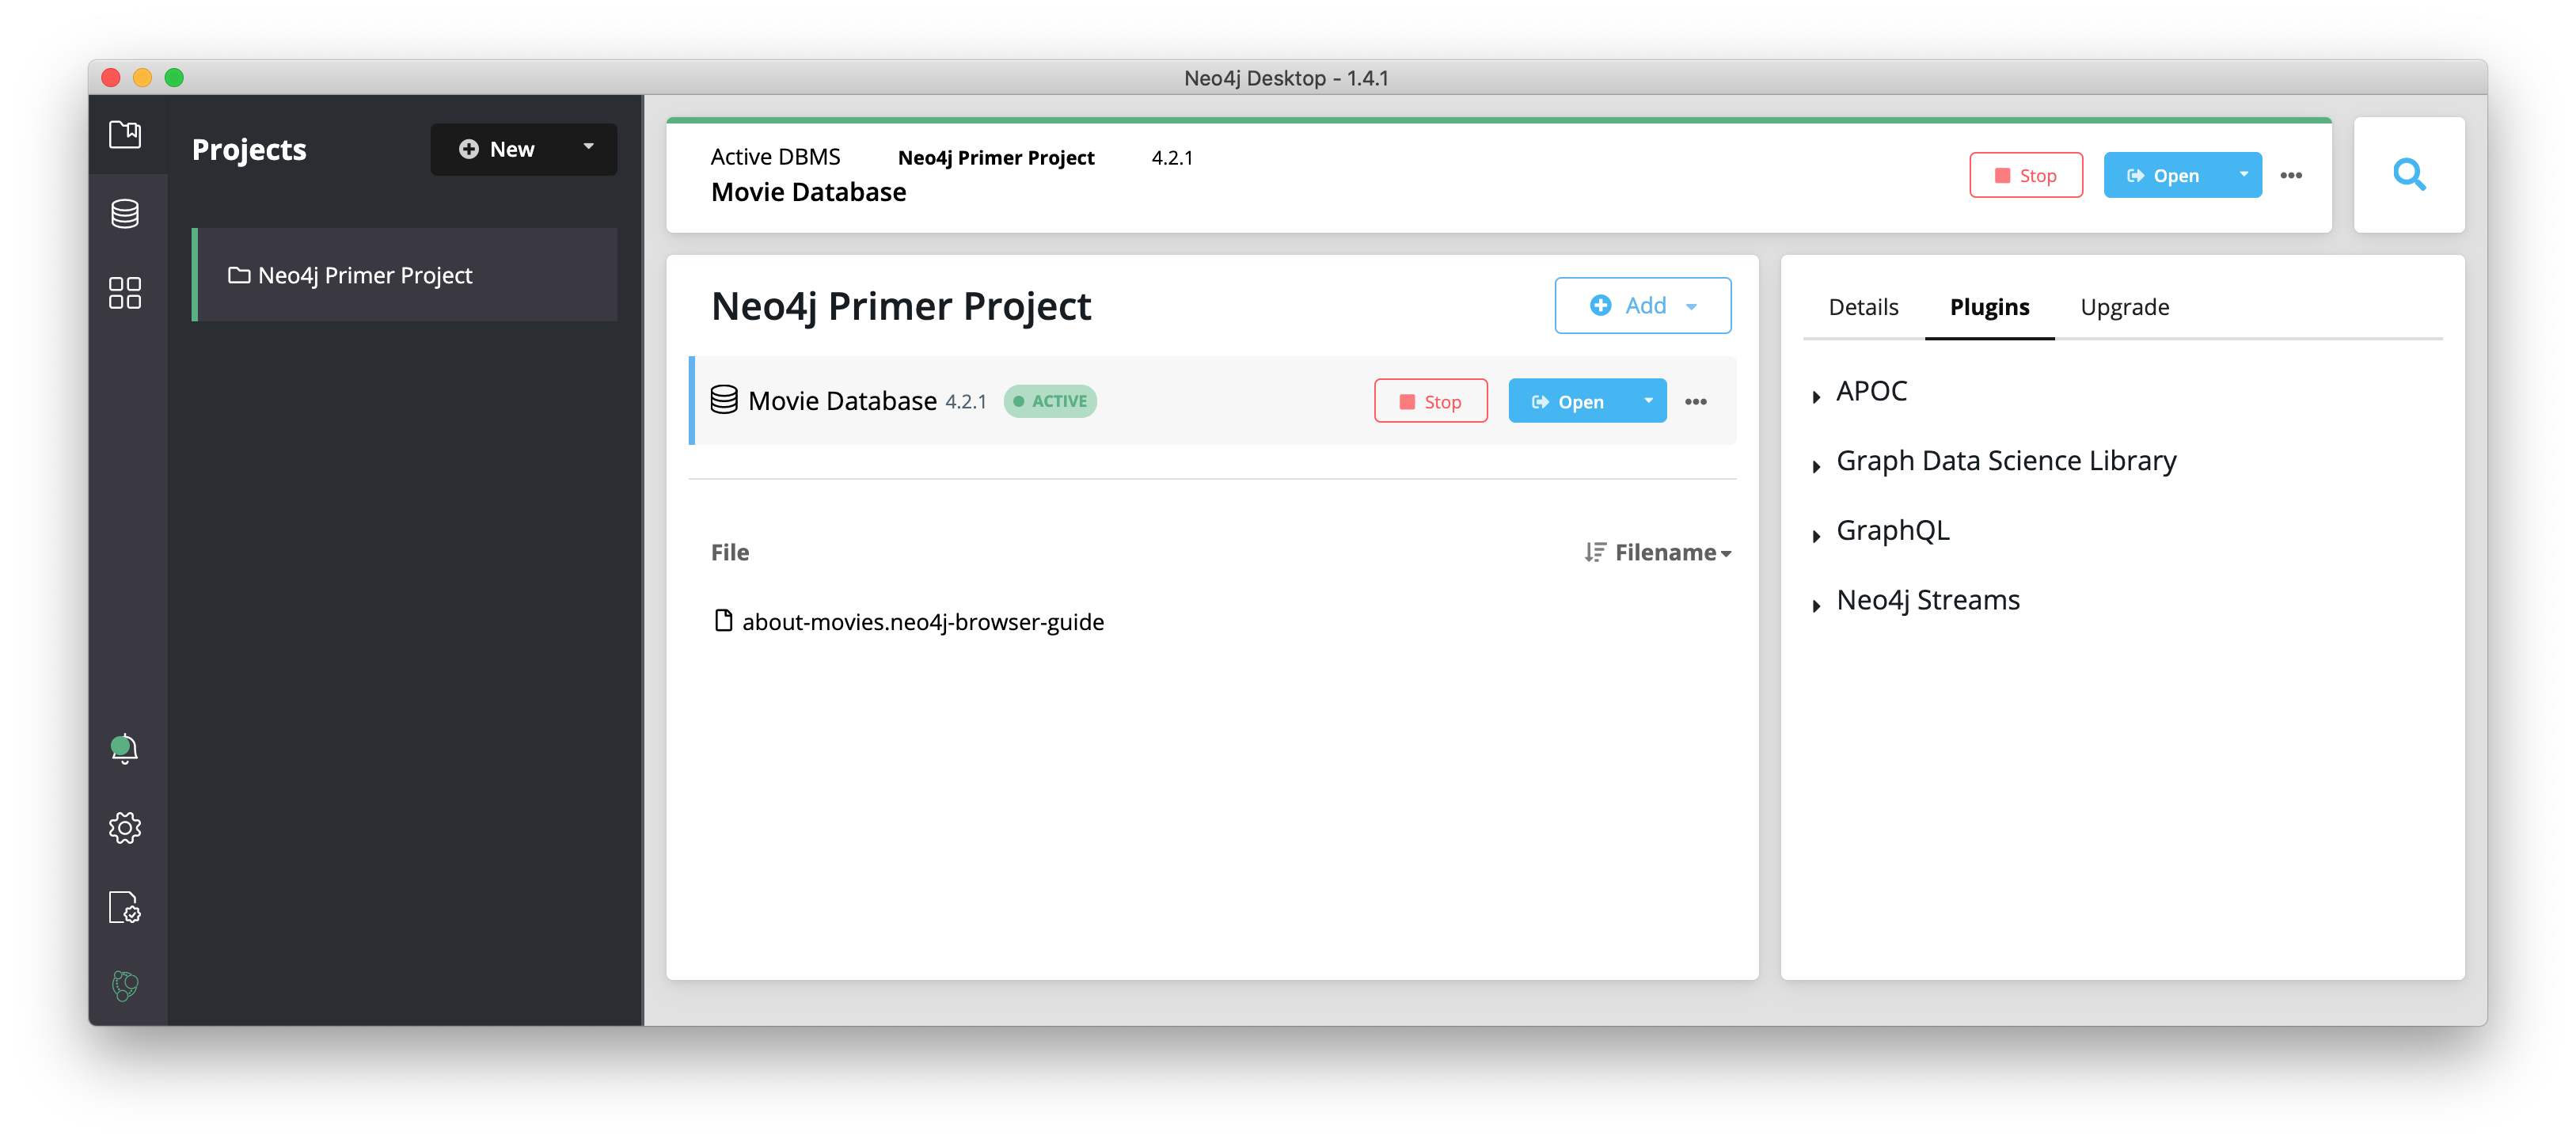The height and width of the screenshot is (1143, 2576).
Task: Select the Plugins tab
Action: click(1989, 307)
